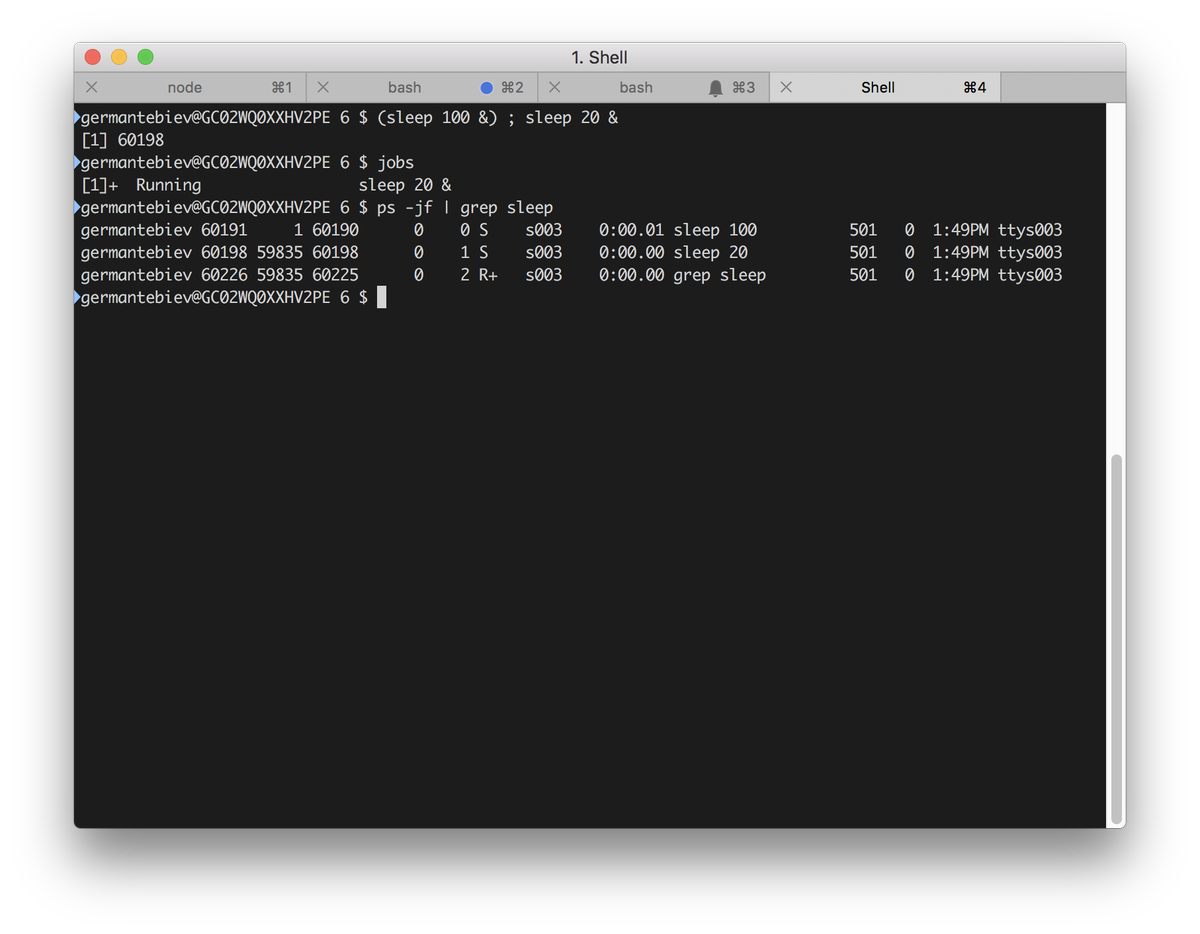Click 'sleep 100' in ps output
The width and height of the screenshot is (1200, 934).
point(715,230)
